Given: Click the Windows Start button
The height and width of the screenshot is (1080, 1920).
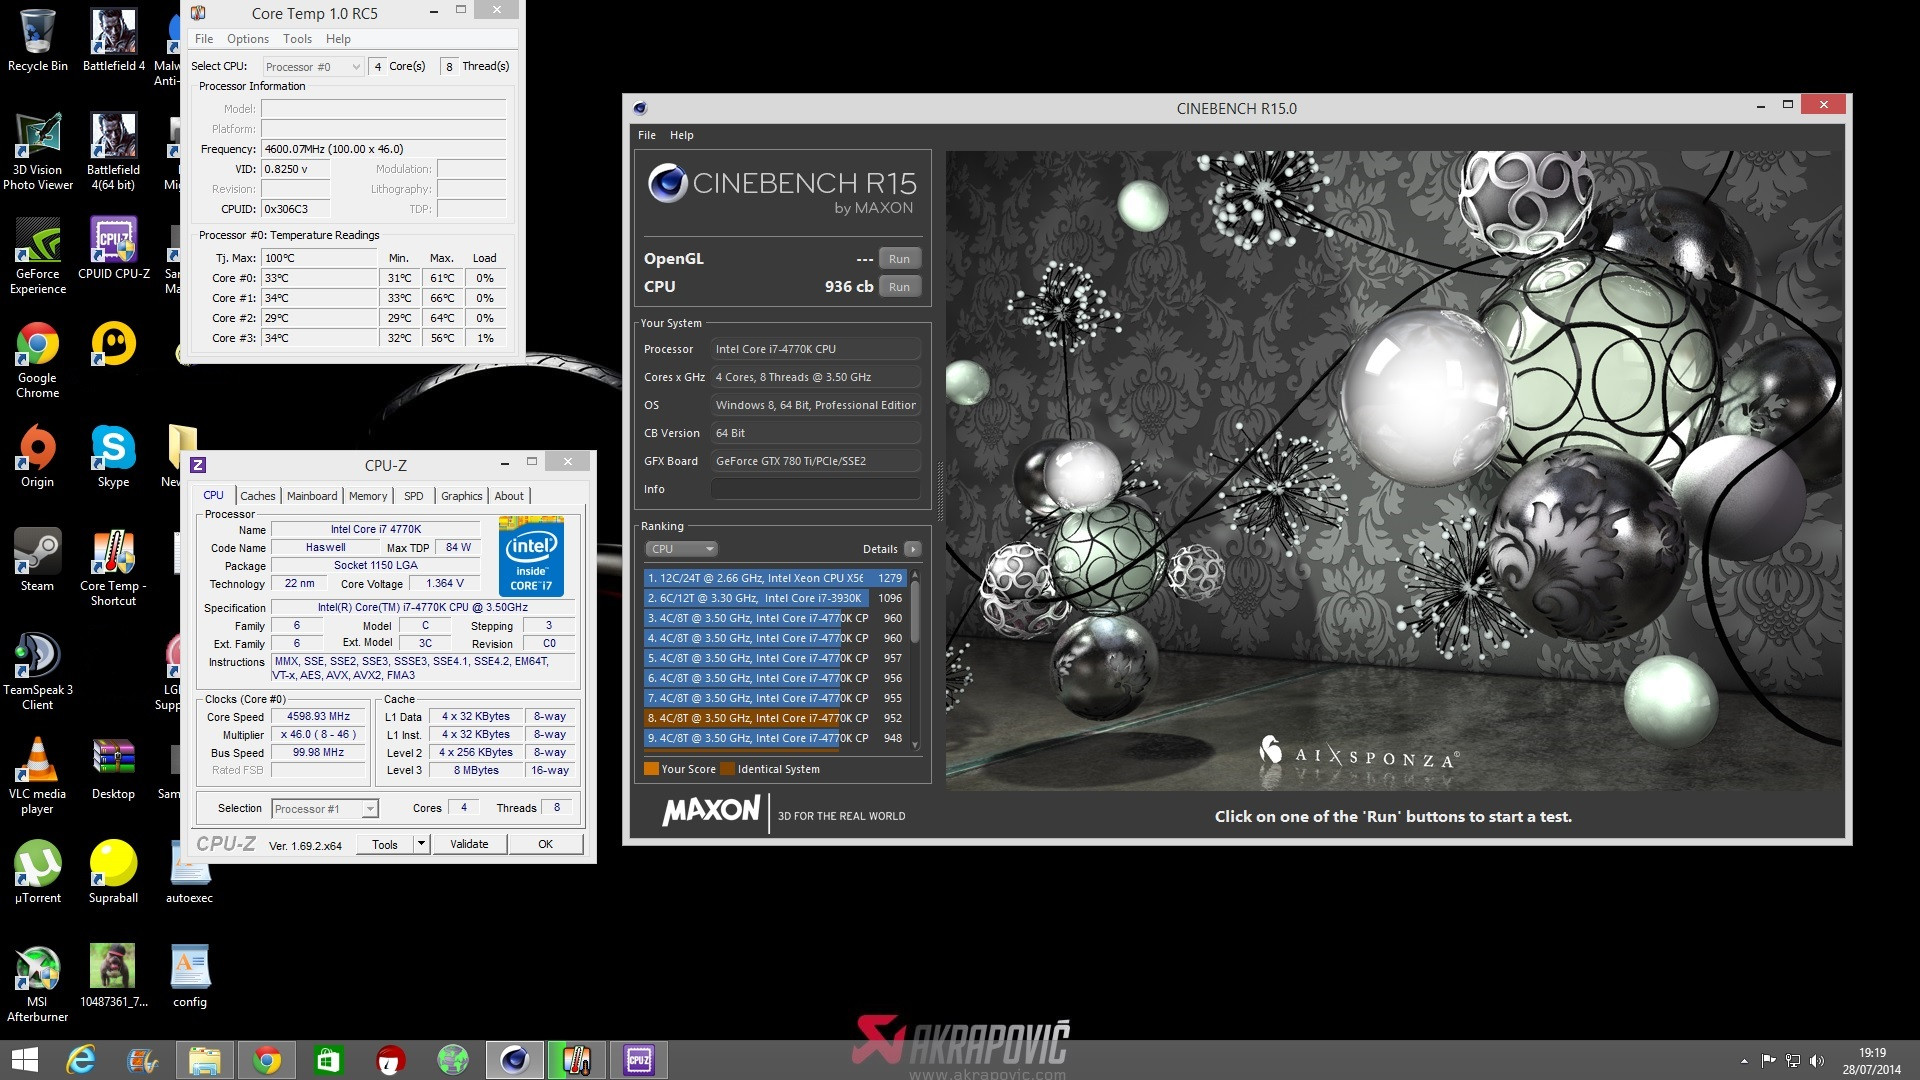Looking at the screenshot, I should (x=24, y=1060).
